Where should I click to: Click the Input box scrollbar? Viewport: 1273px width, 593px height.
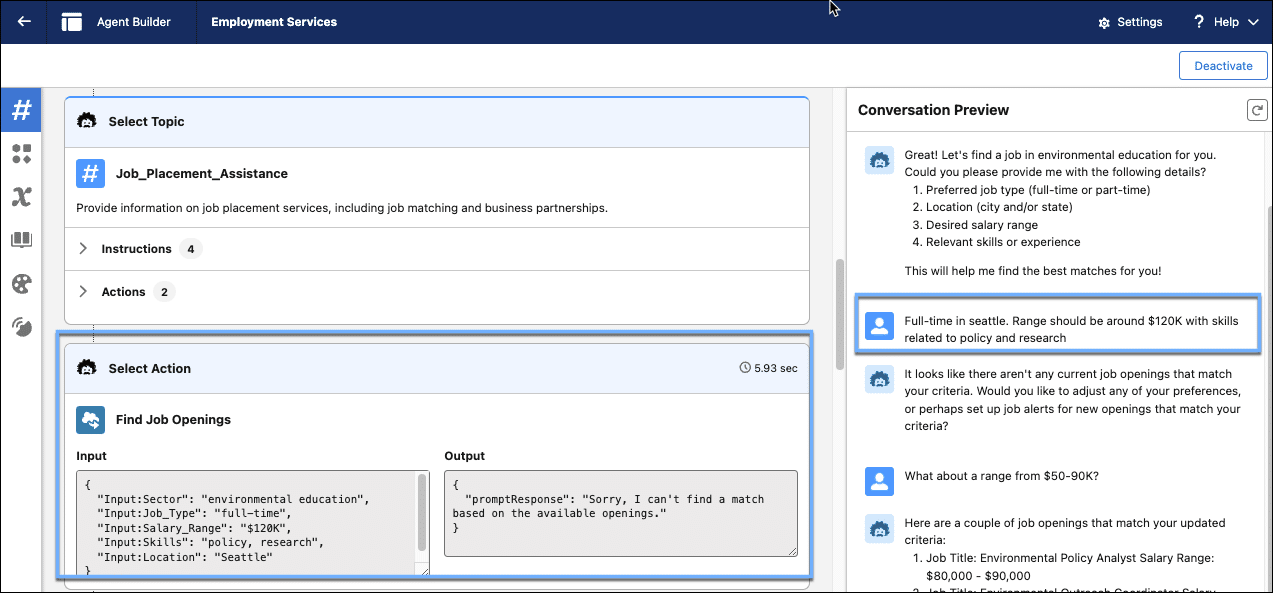(x=422, y=514)
